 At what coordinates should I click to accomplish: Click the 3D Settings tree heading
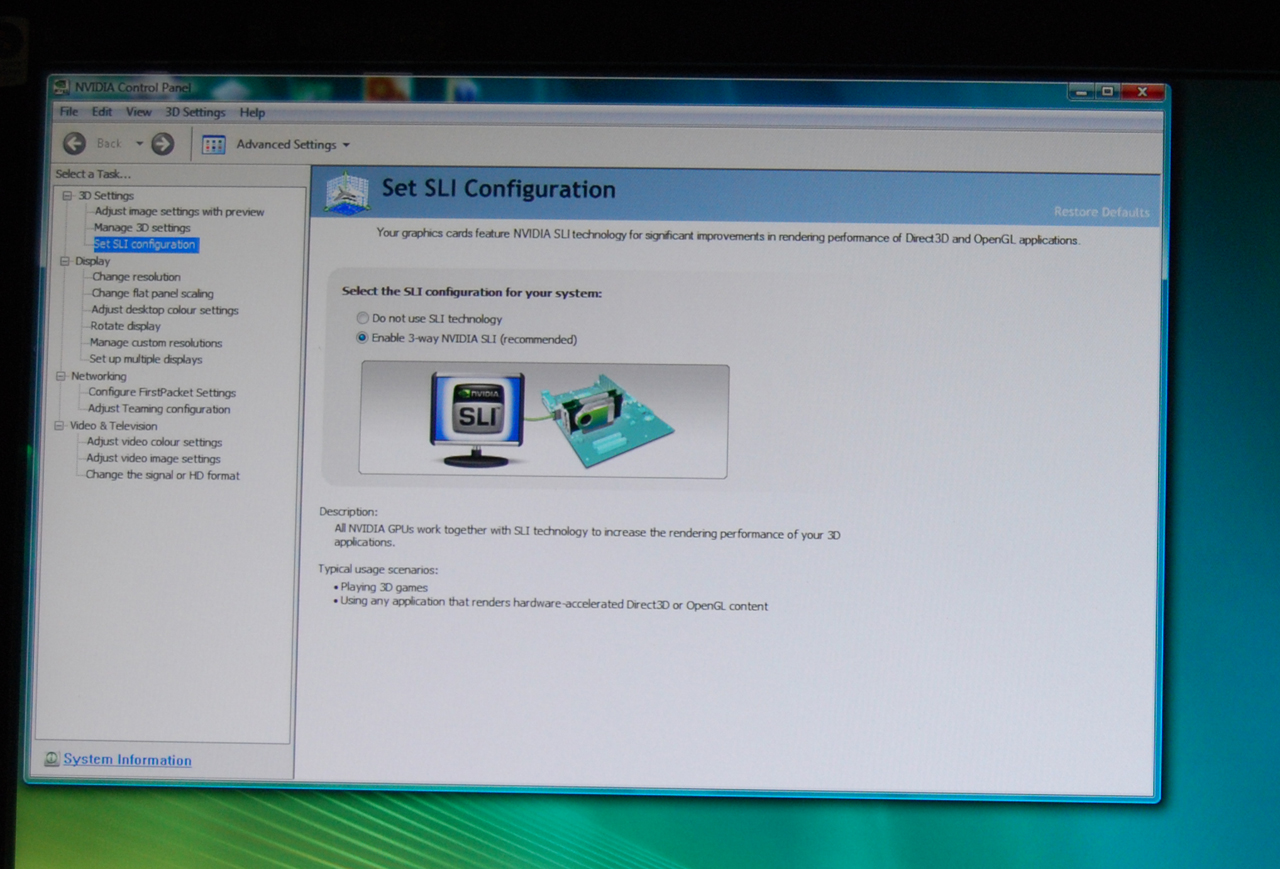pyautogui.click(x=106, y=196)
